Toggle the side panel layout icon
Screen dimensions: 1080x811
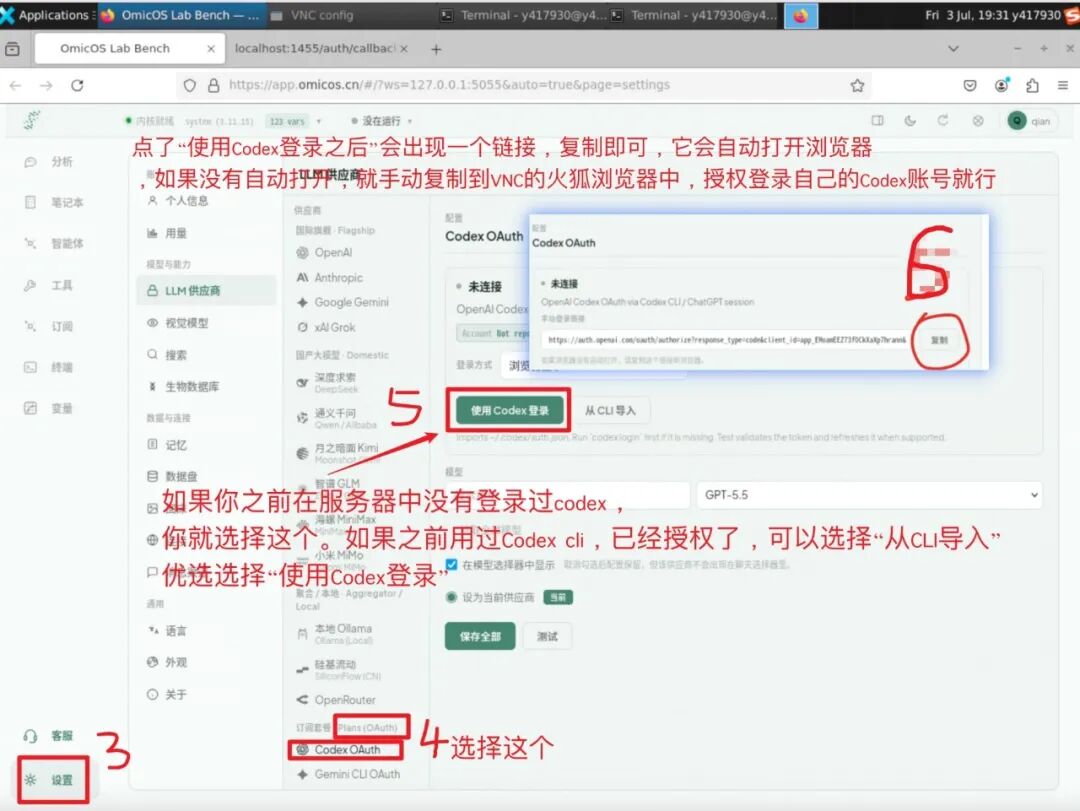(x=878, y=121)
